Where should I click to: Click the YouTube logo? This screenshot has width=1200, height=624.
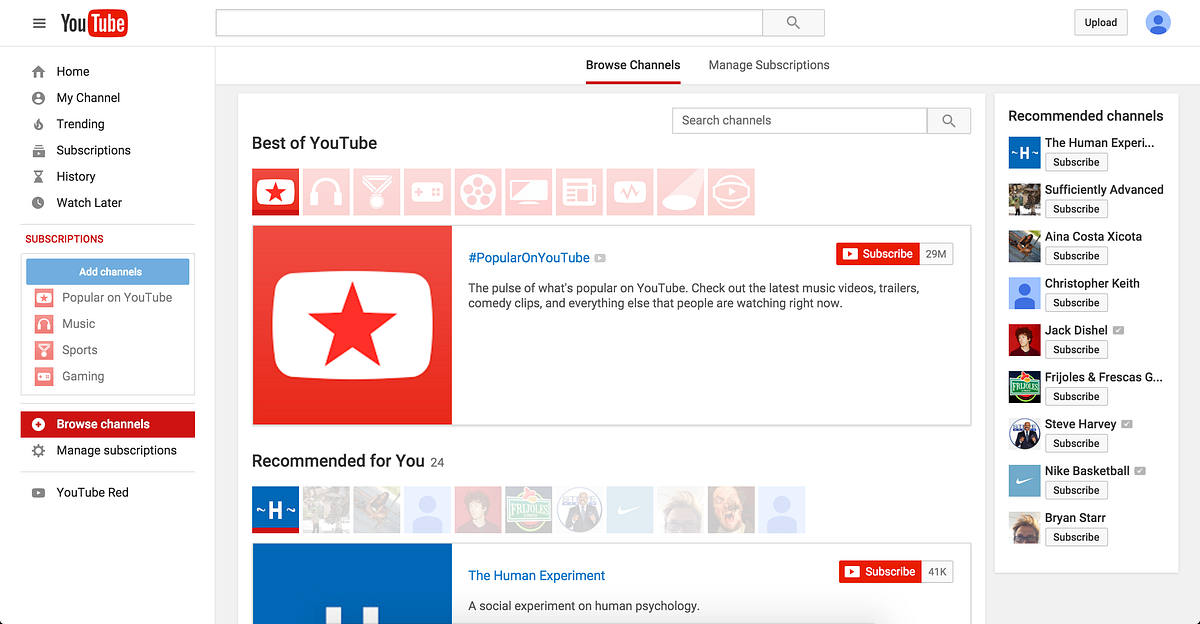(x=94, y=23)
